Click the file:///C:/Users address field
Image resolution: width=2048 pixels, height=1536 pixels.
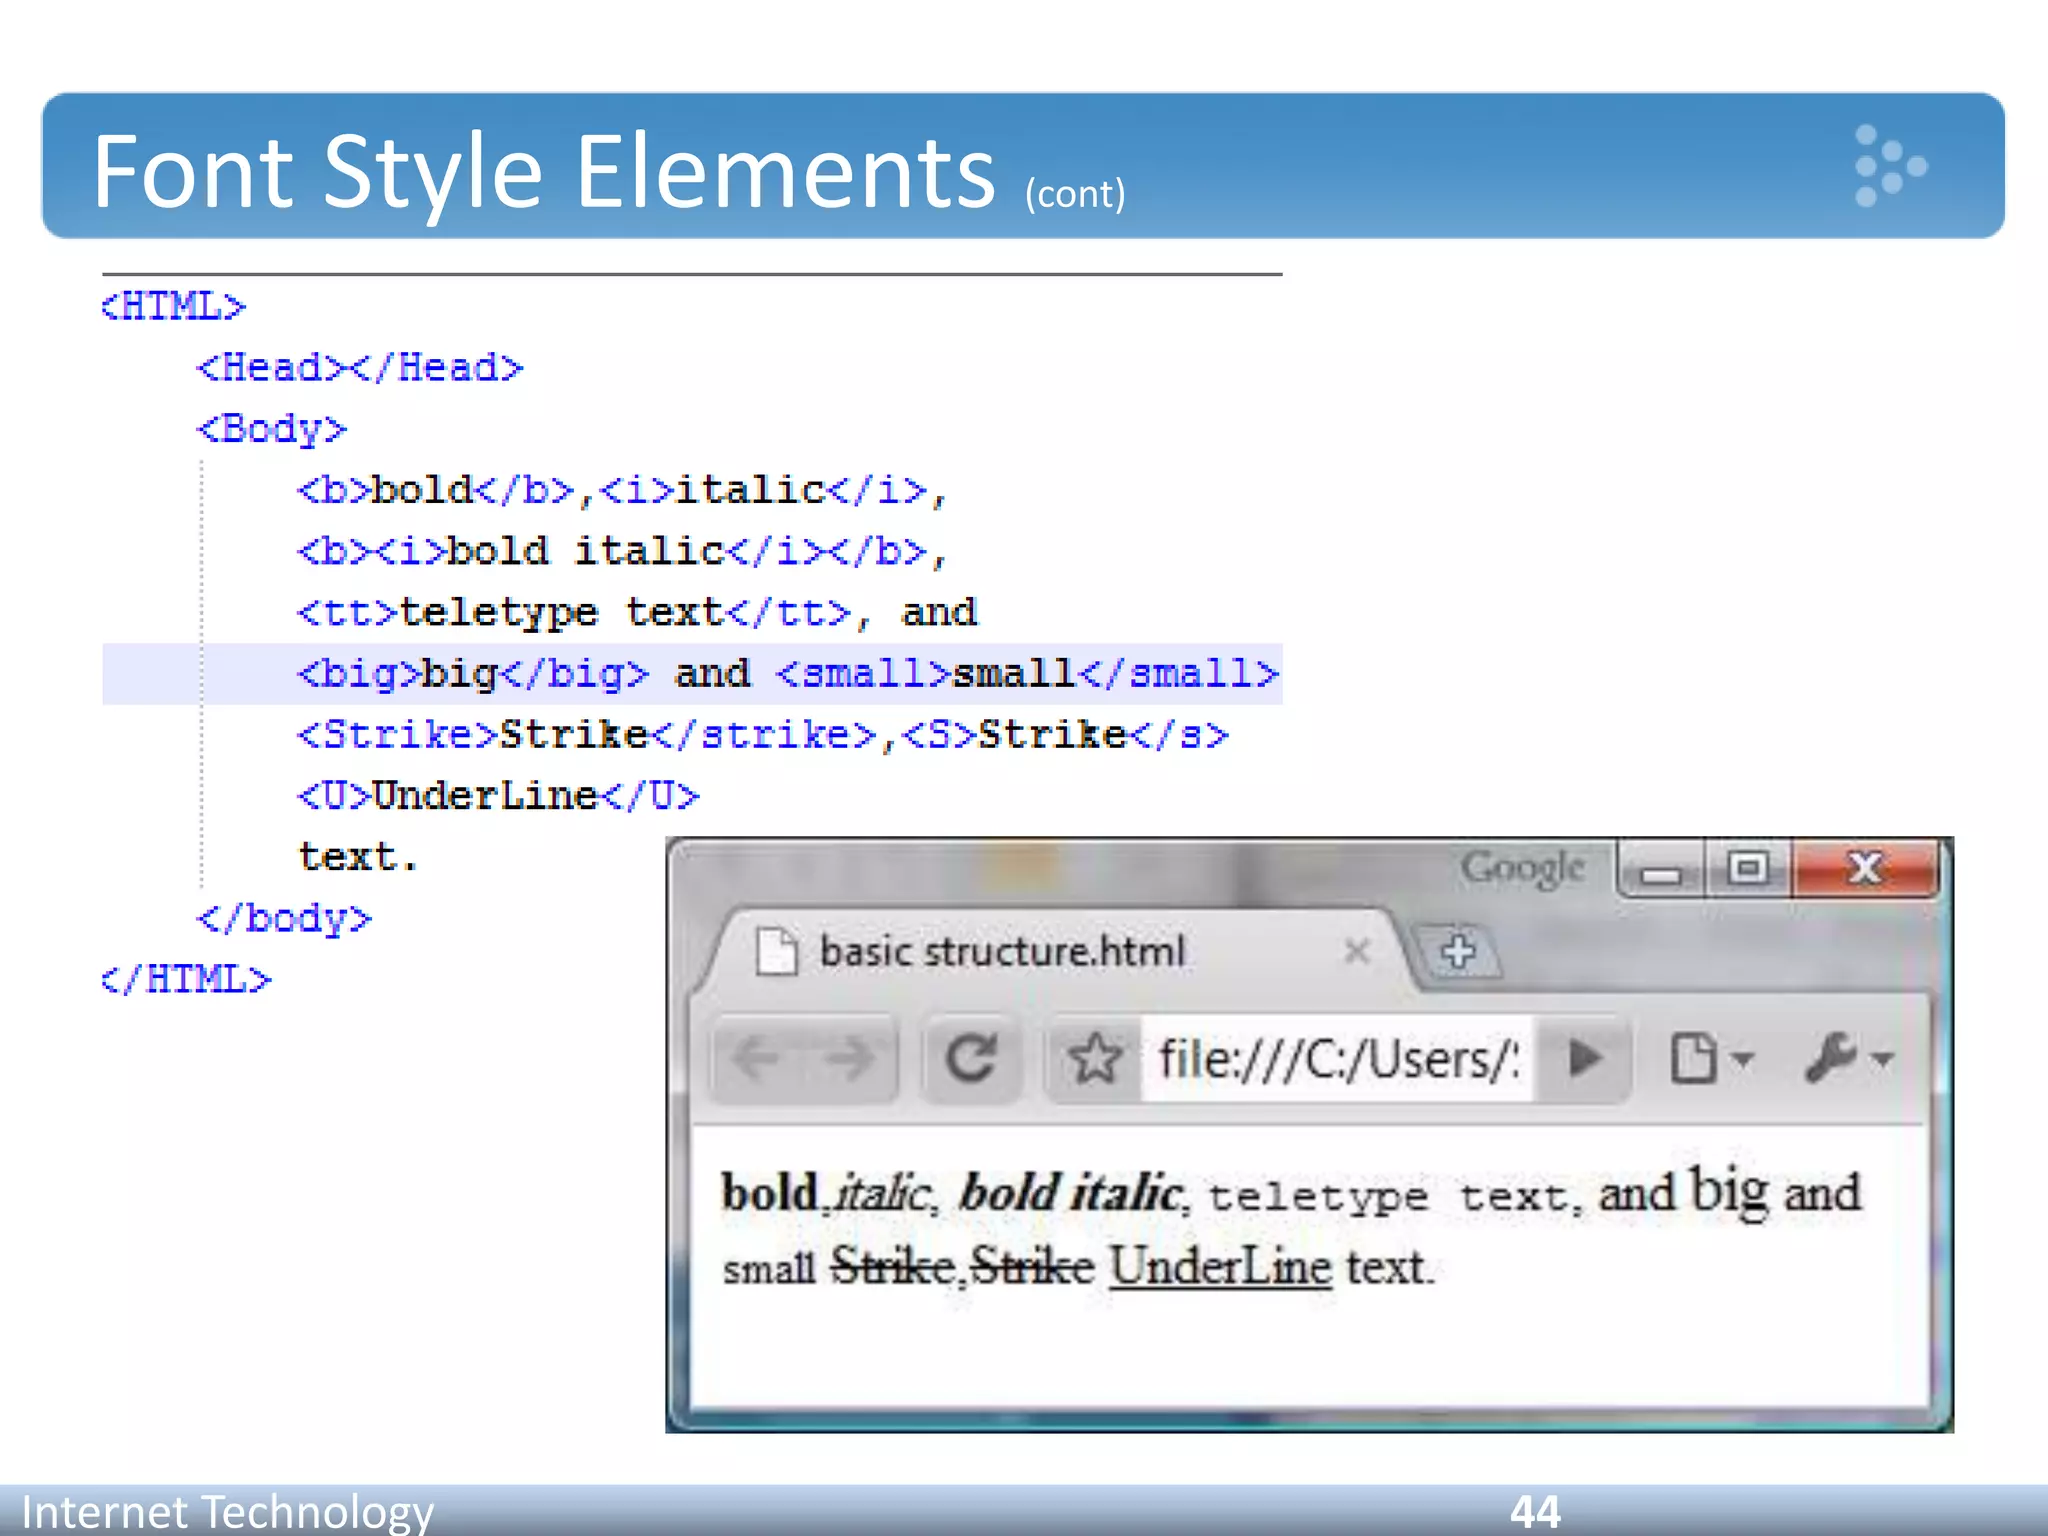[1336, 1059]
